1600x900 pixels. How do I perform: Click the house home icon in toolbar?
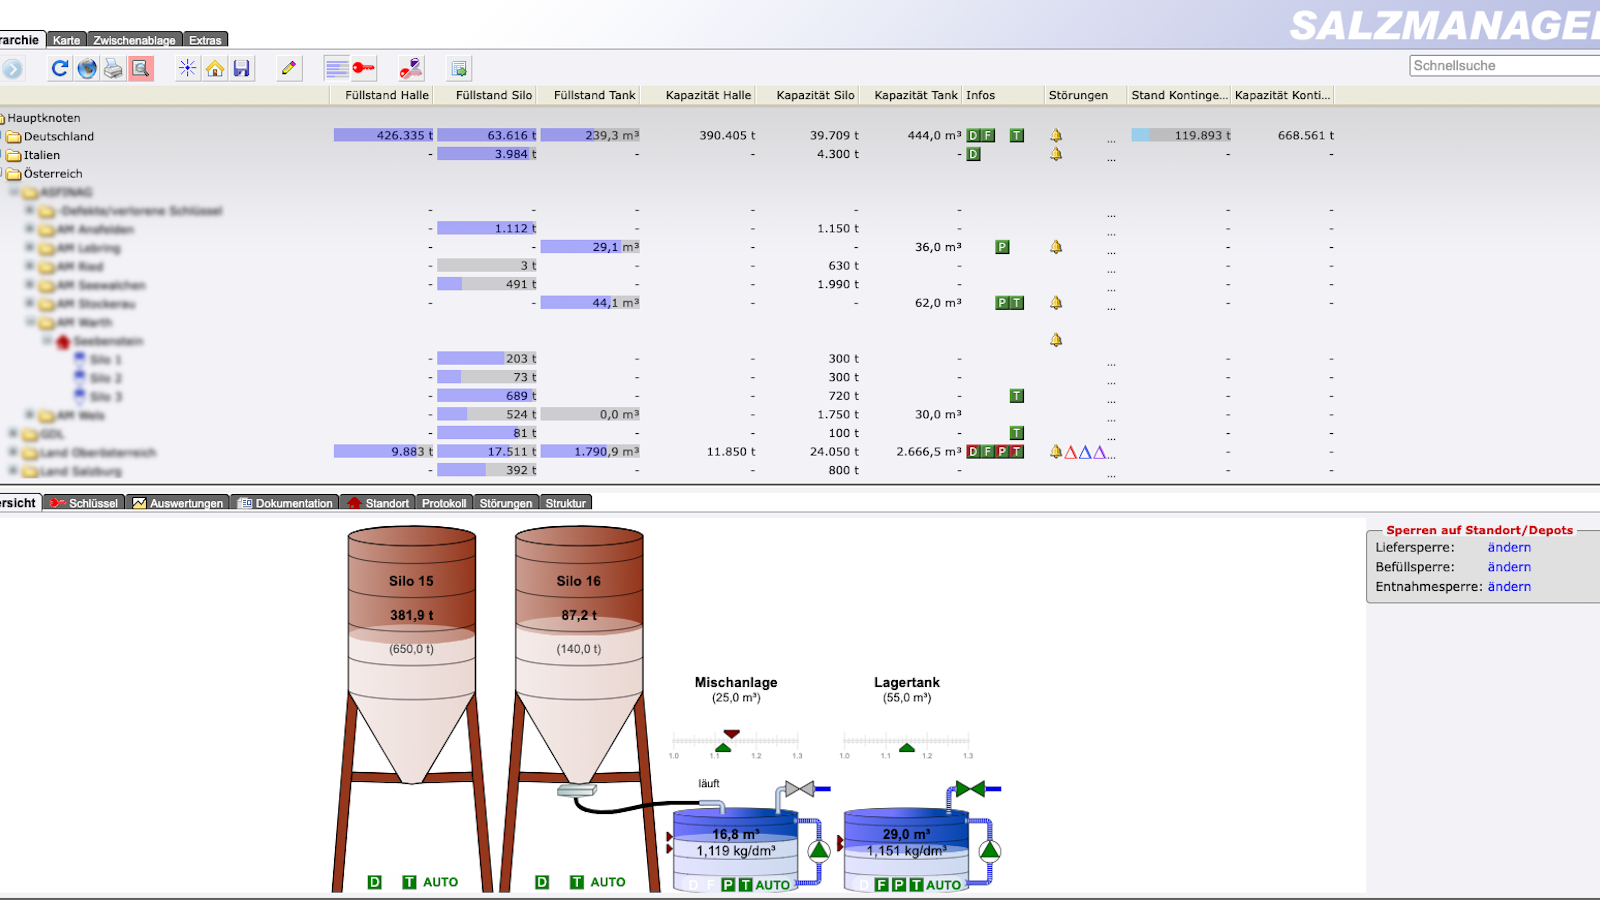tap(215, 68)
